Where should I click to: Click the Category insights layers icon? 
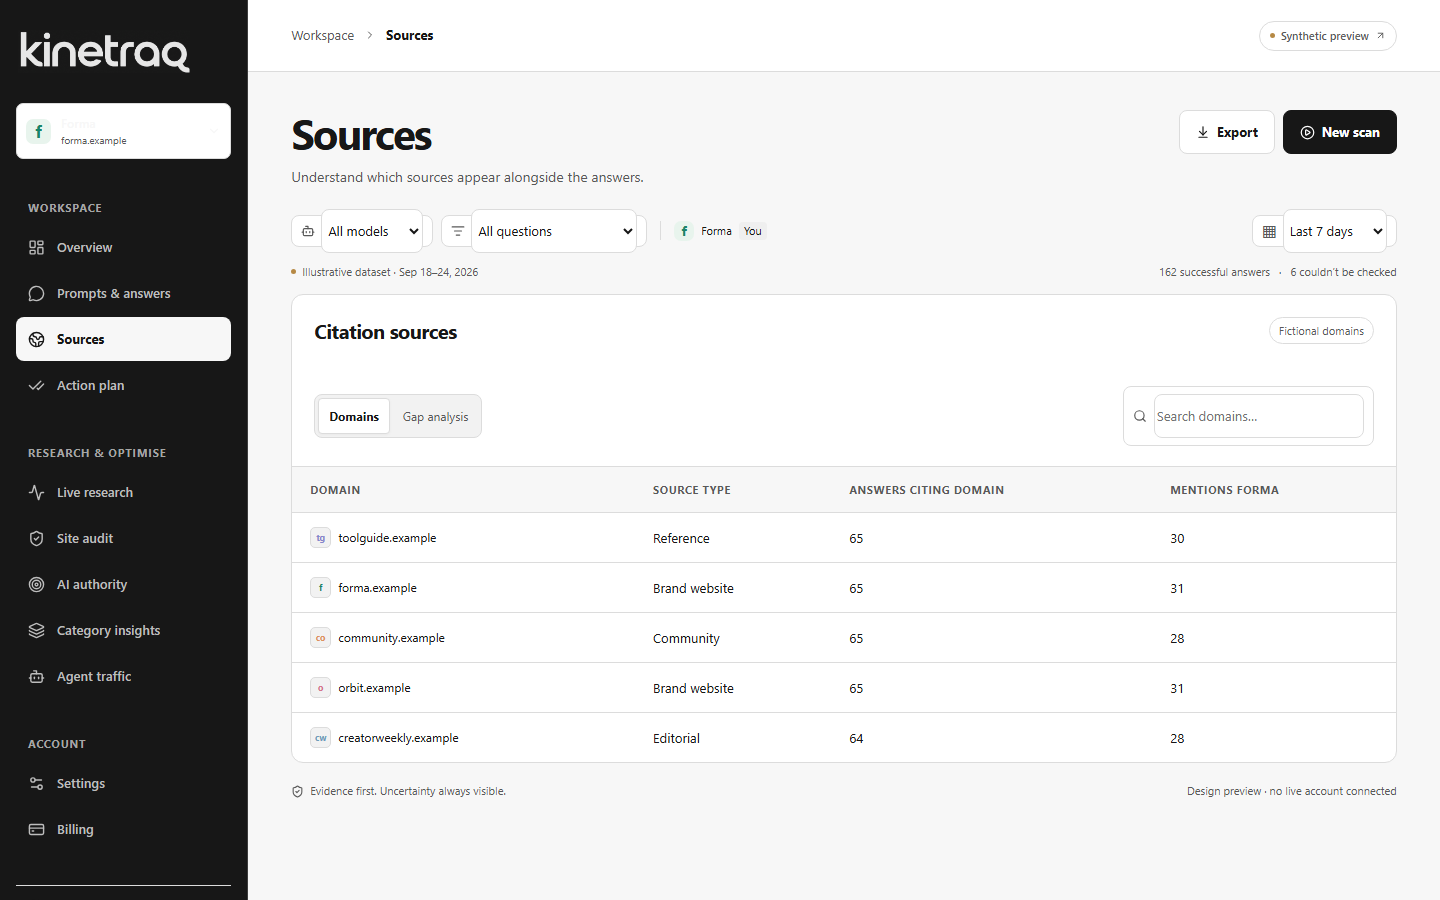[37, 630]
